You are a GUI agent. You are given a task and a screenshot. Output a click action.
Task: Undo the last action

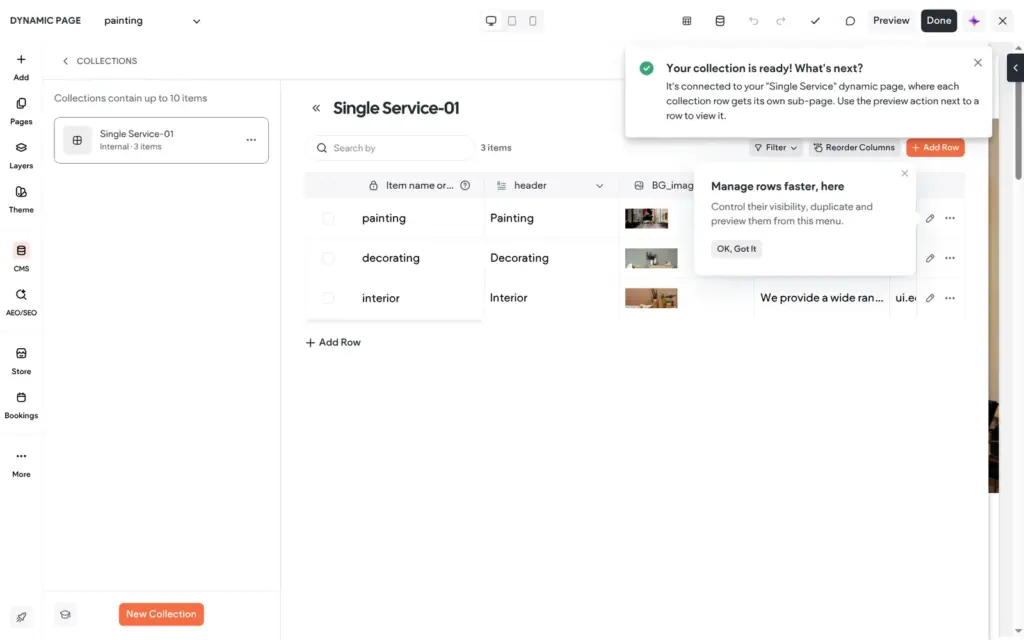coord(754,21)
